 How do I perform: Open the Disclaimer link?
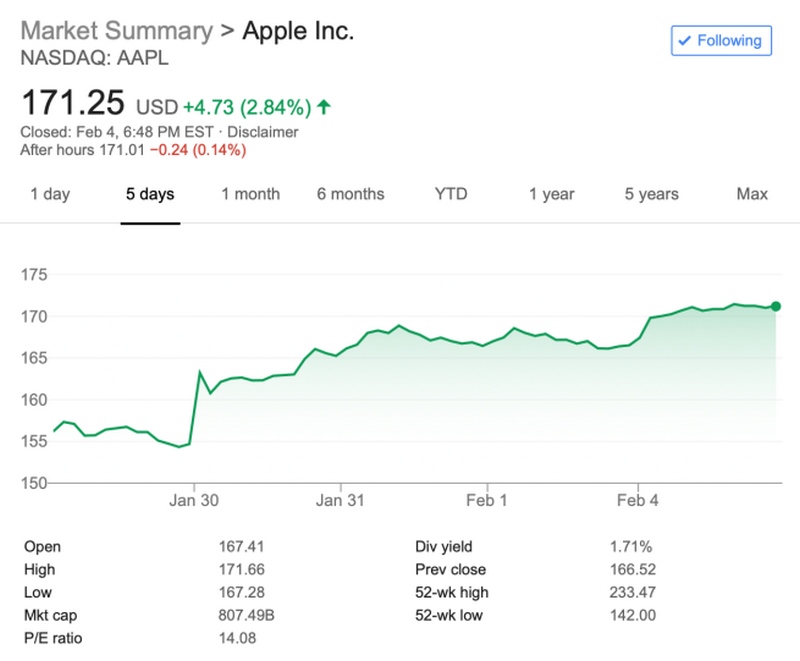point(262,132)
